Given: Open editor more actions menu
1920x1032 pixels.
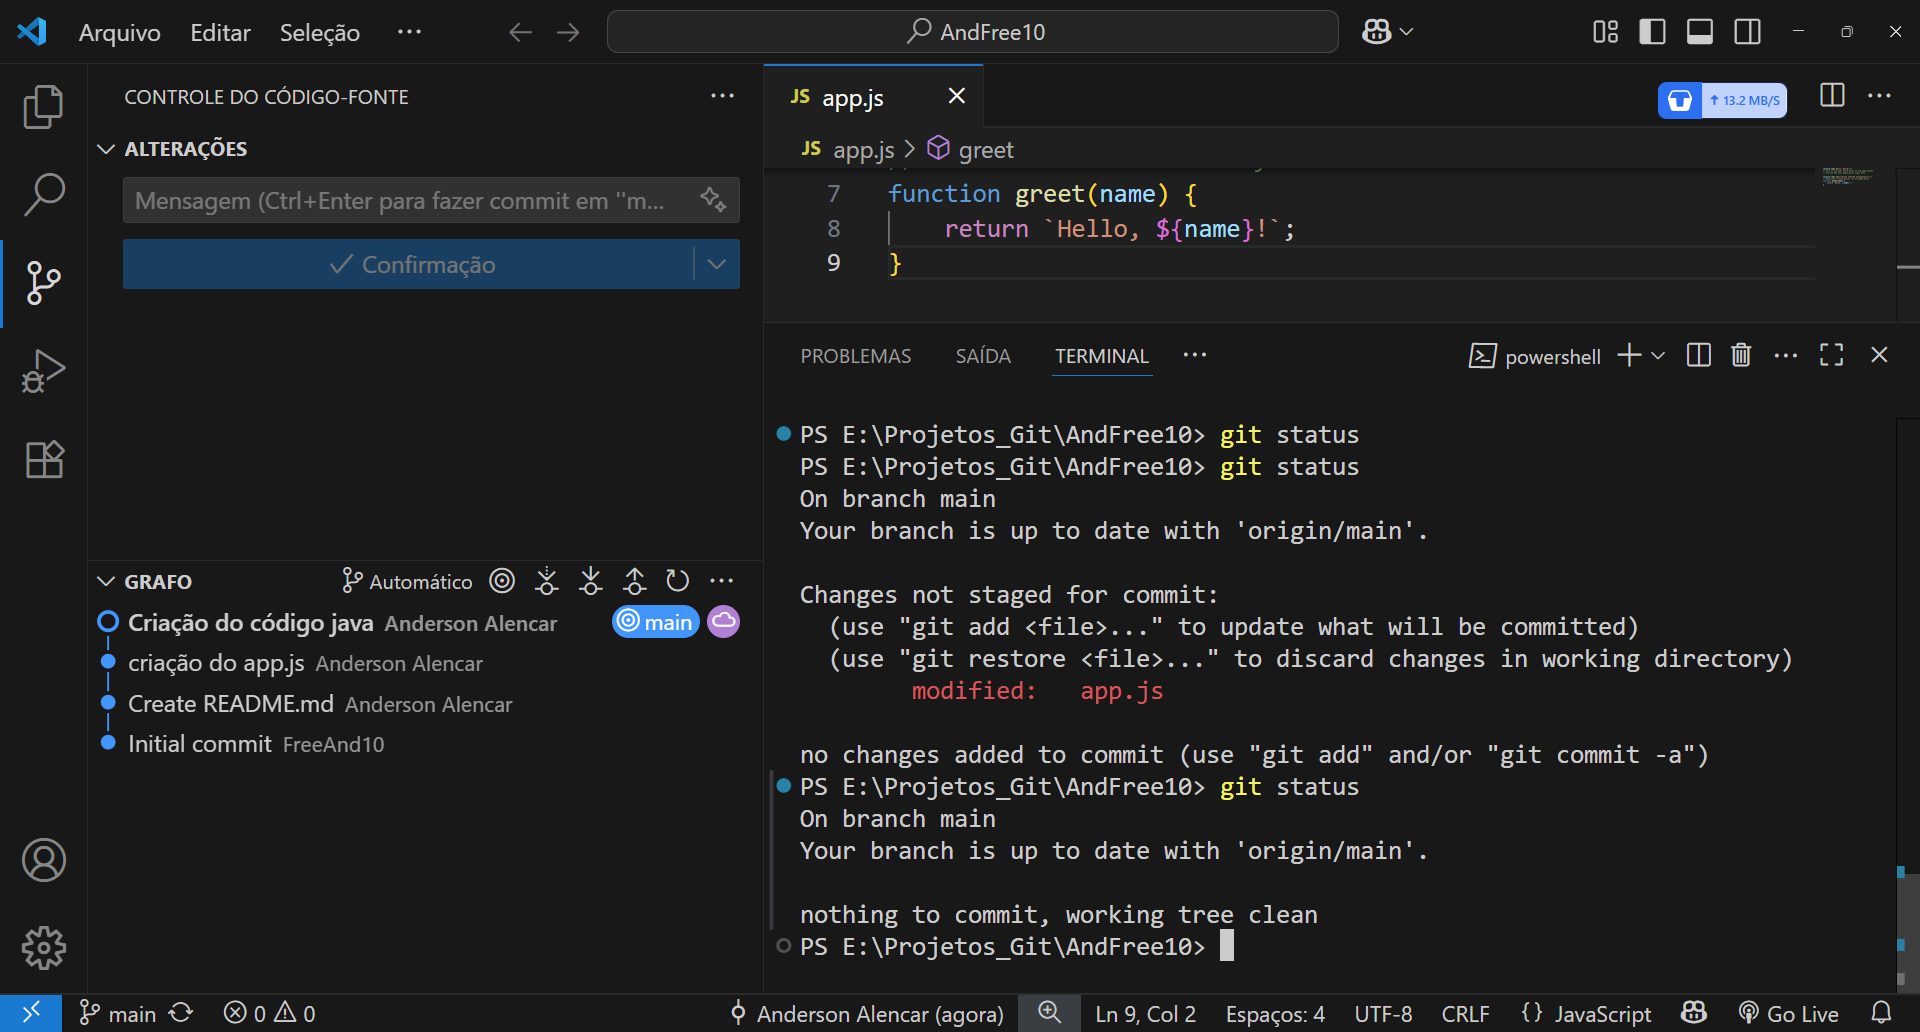Looking at the screenshot, I should pos(1879,95).
